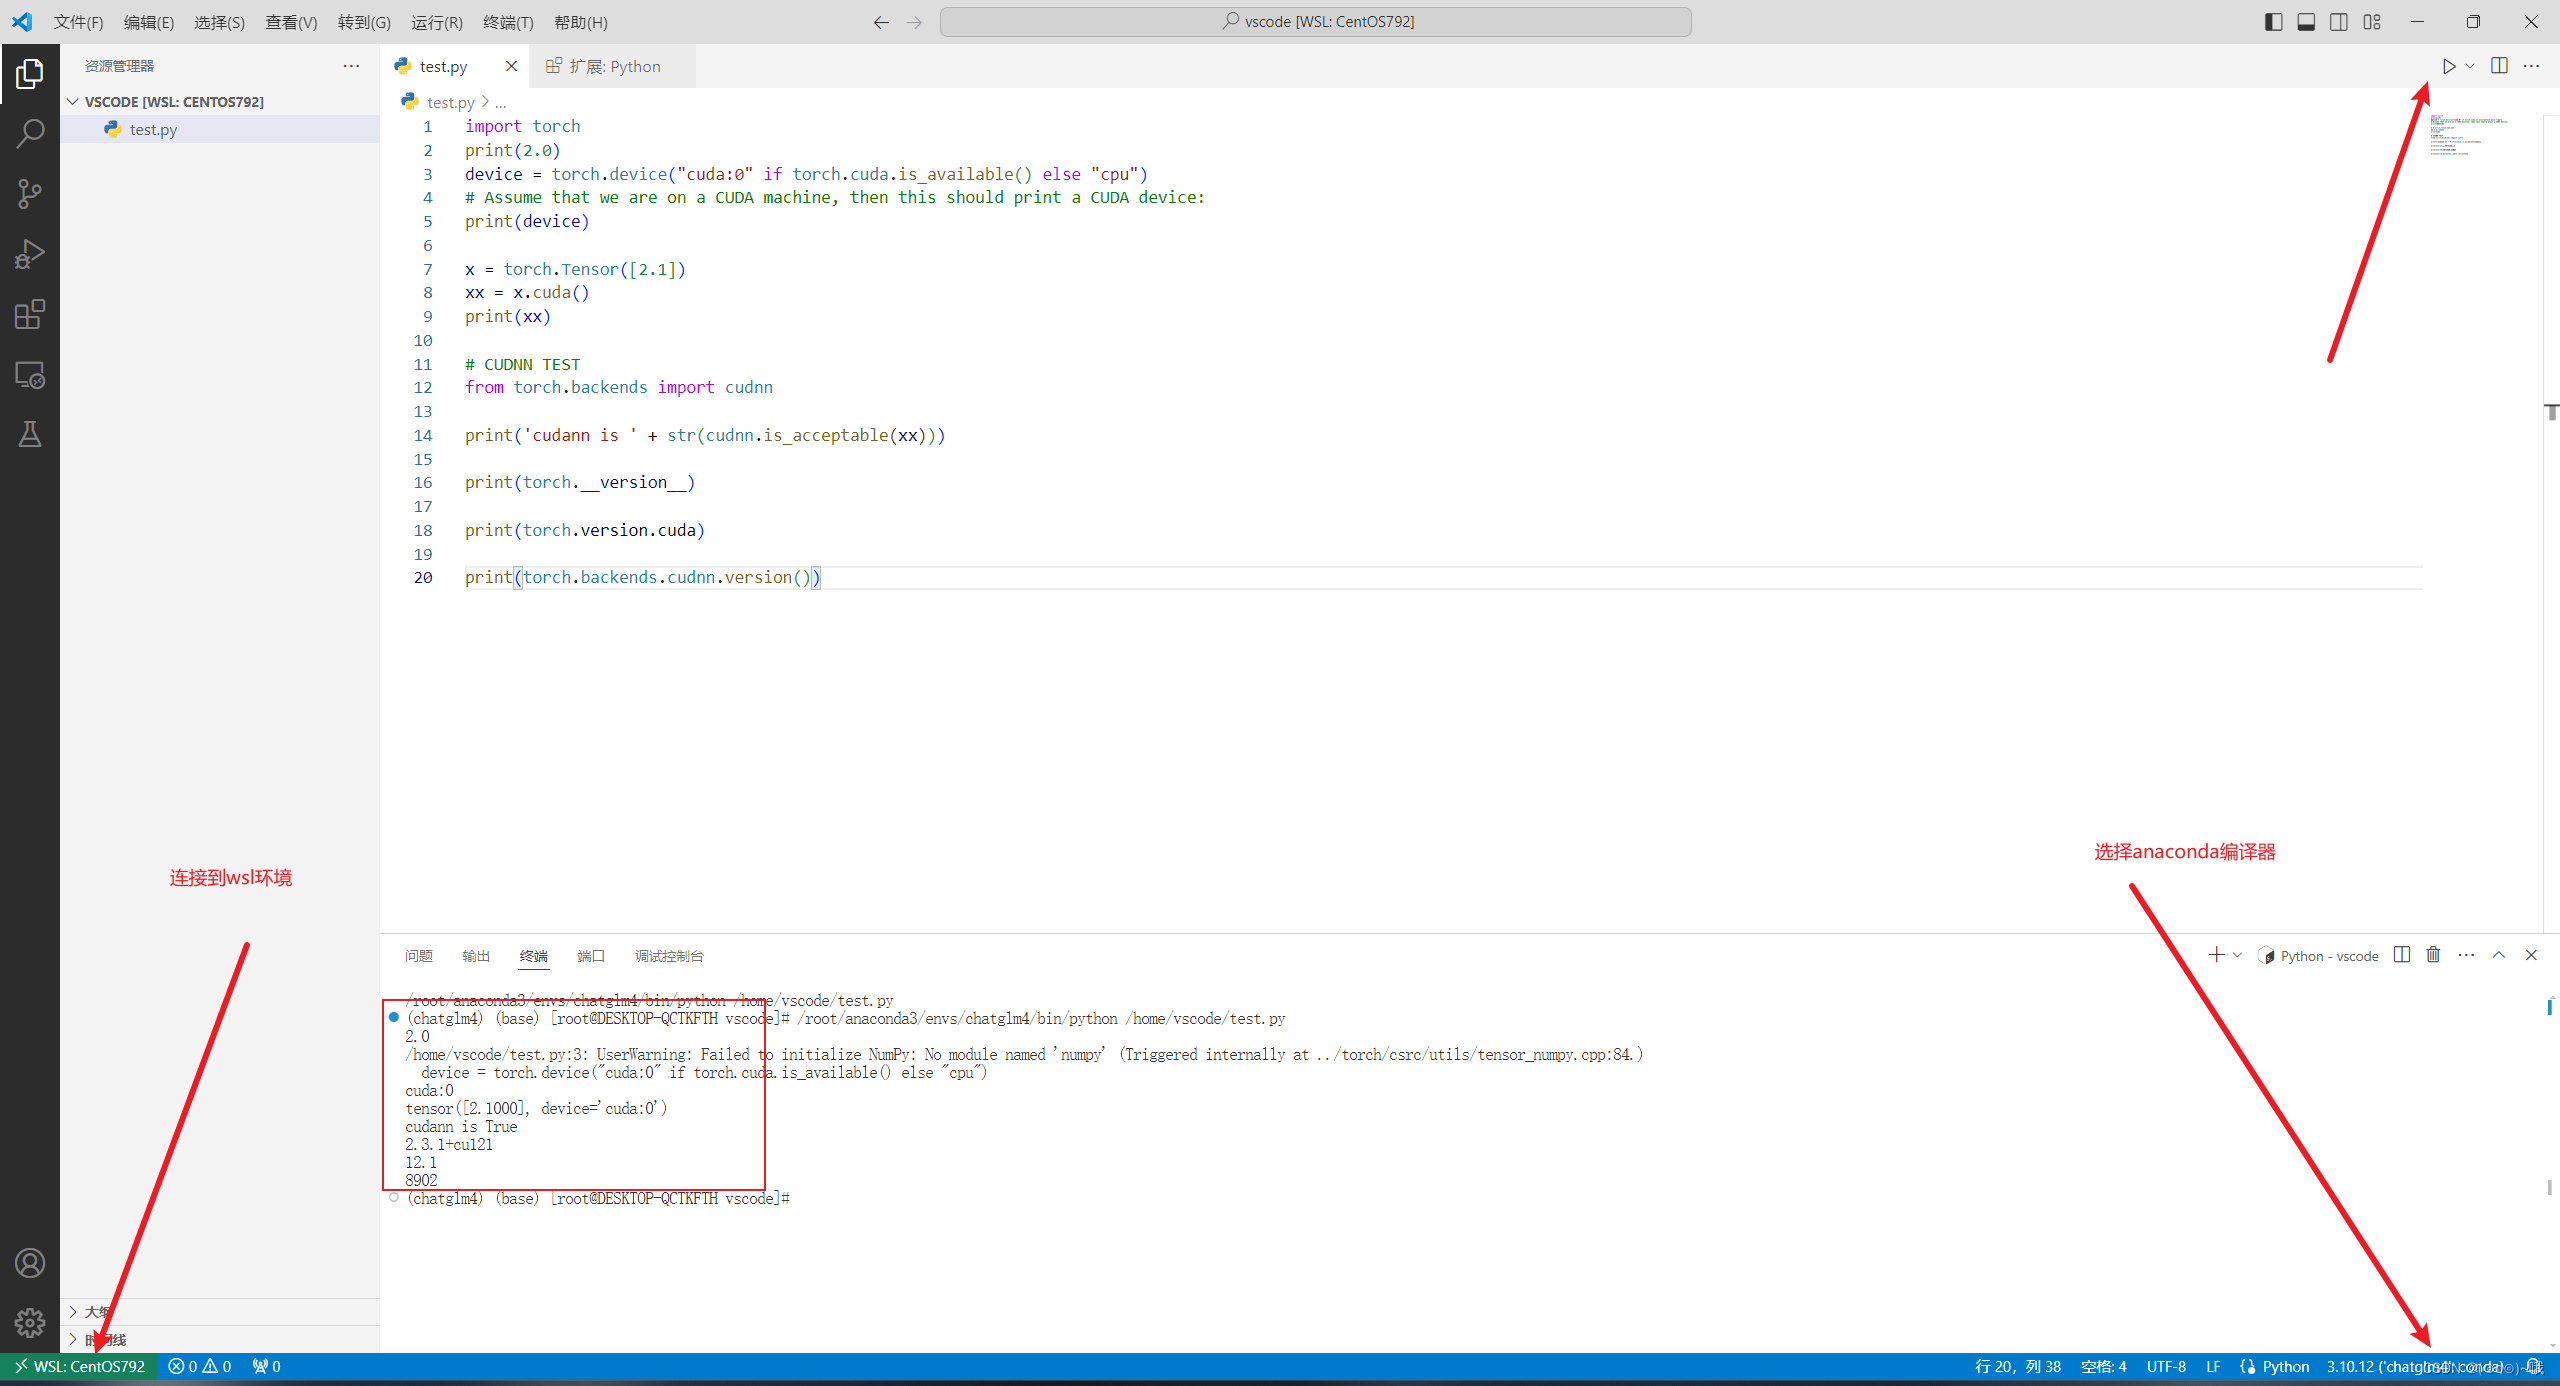Toggle the primary side bar visibility
This screenshot has width=2560, height=1386.
[2273, 22]
